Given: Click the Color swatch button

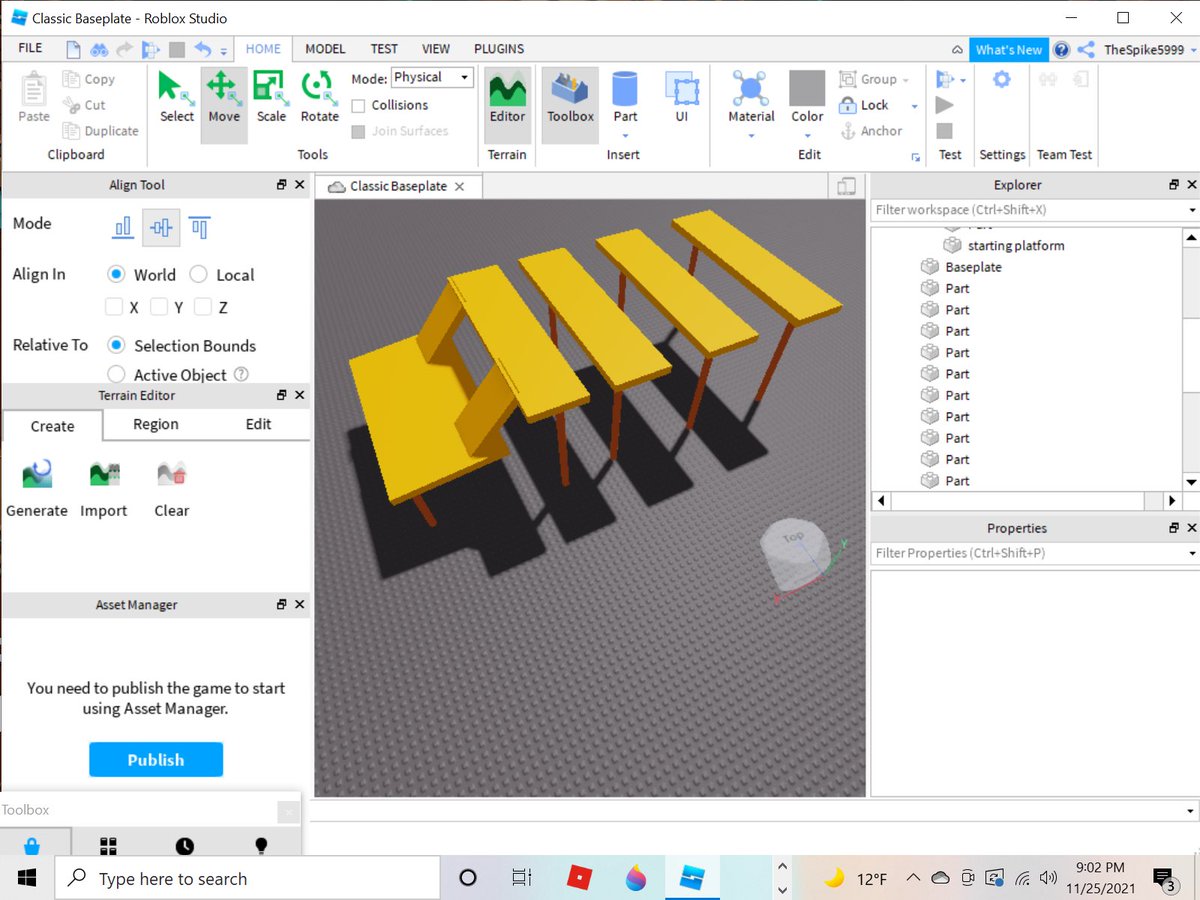Looking at the screenshot, I should pyautogui.click(x=807, y=89).
